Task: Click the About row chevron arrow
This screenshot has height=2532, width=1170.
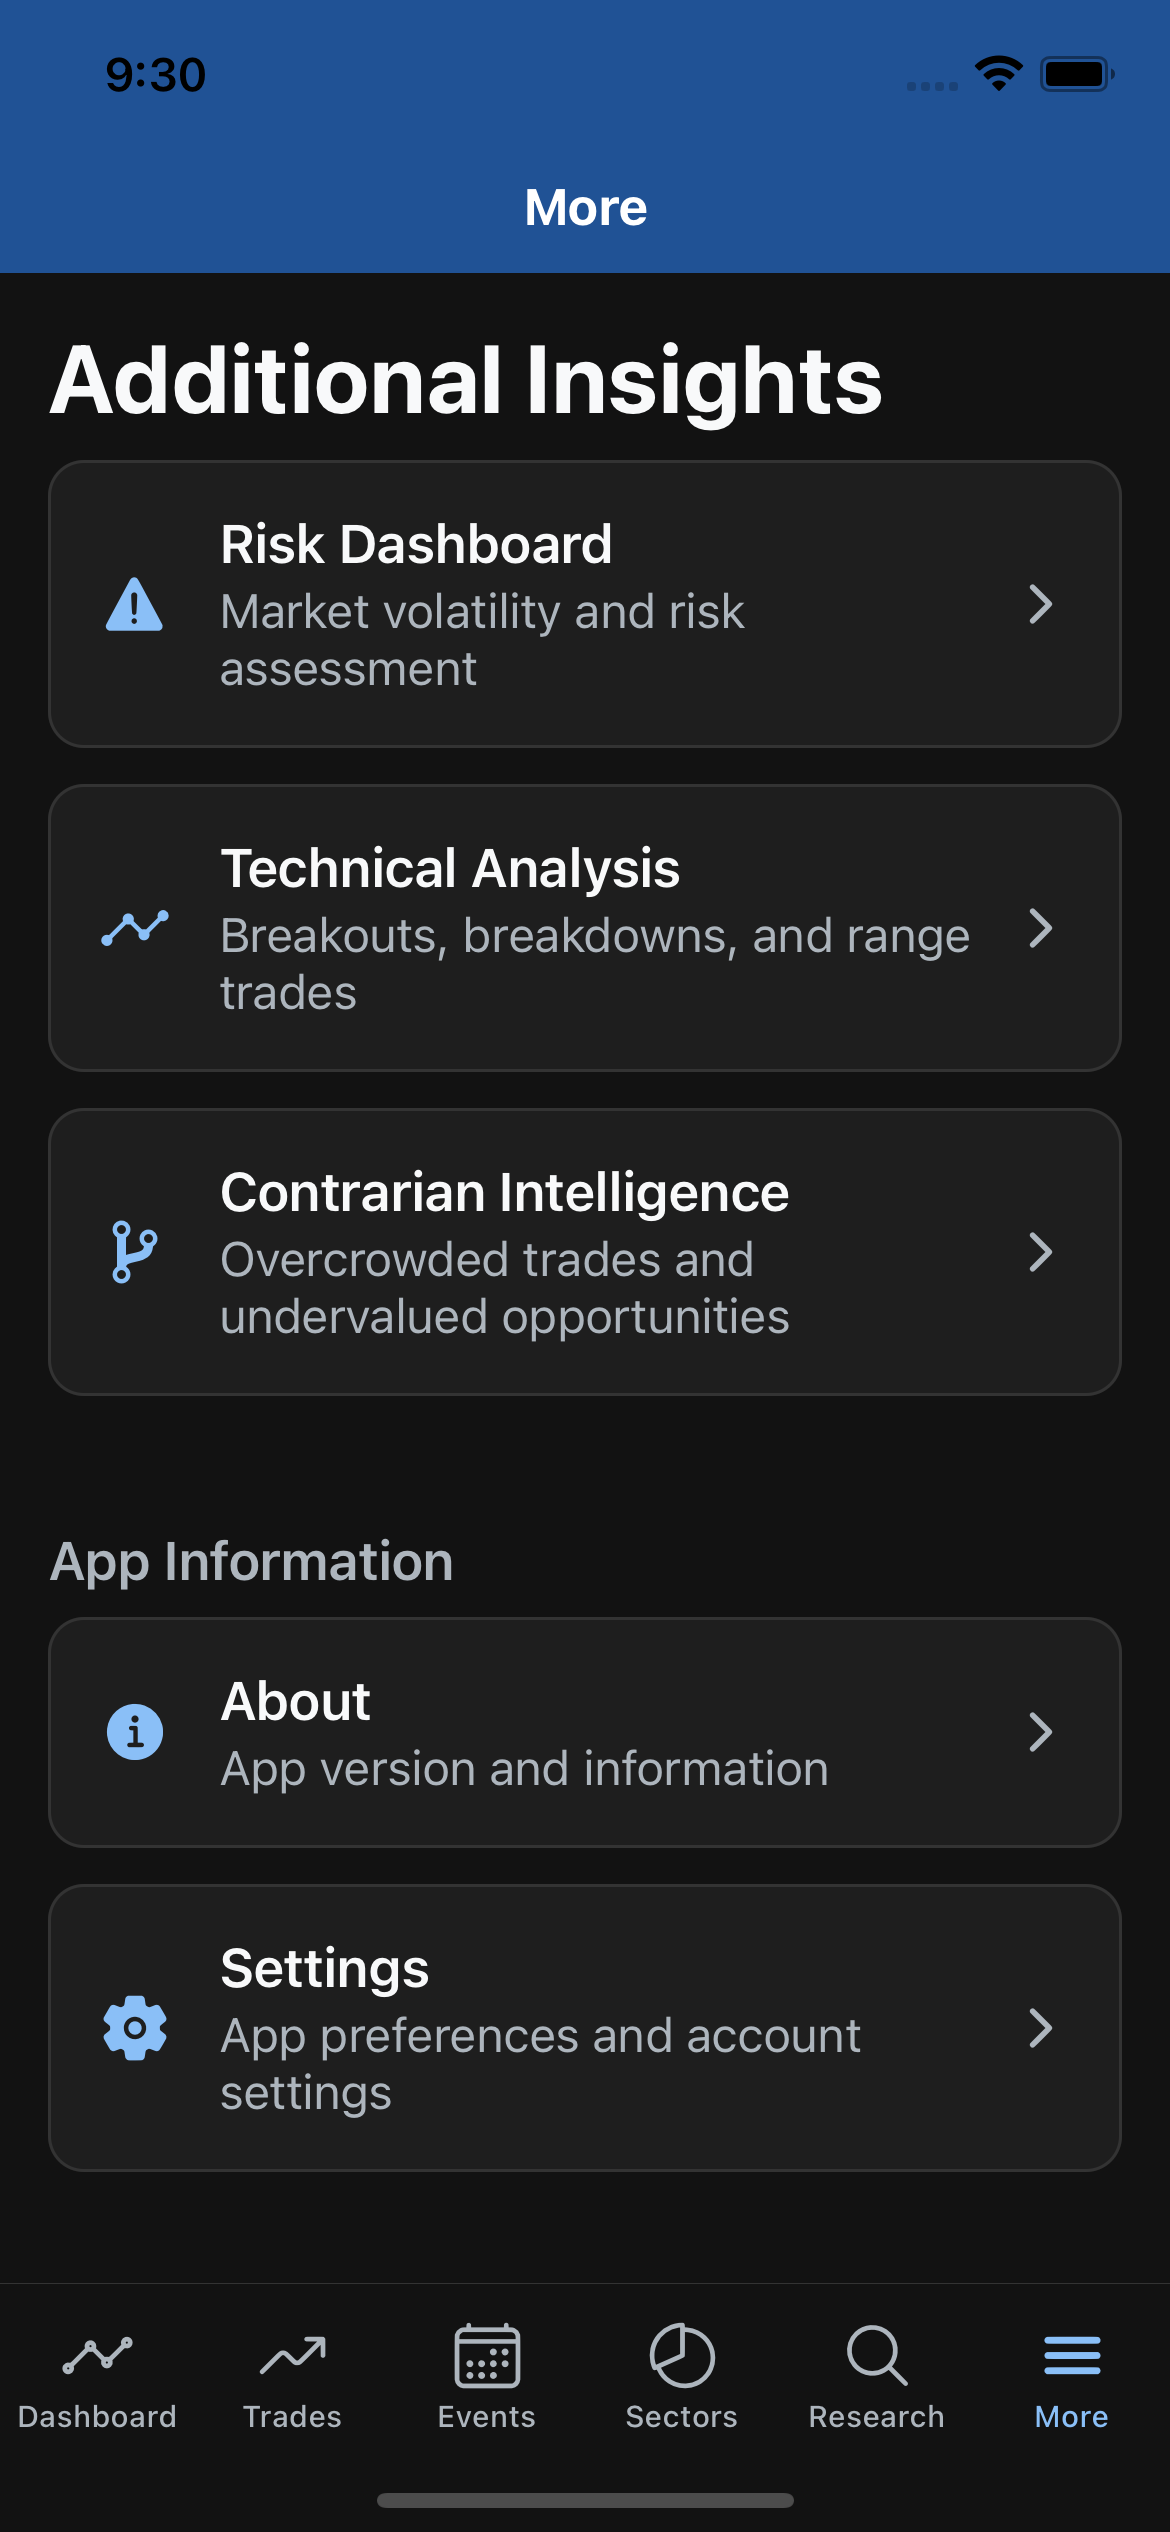Action: click(1040, 1732)
